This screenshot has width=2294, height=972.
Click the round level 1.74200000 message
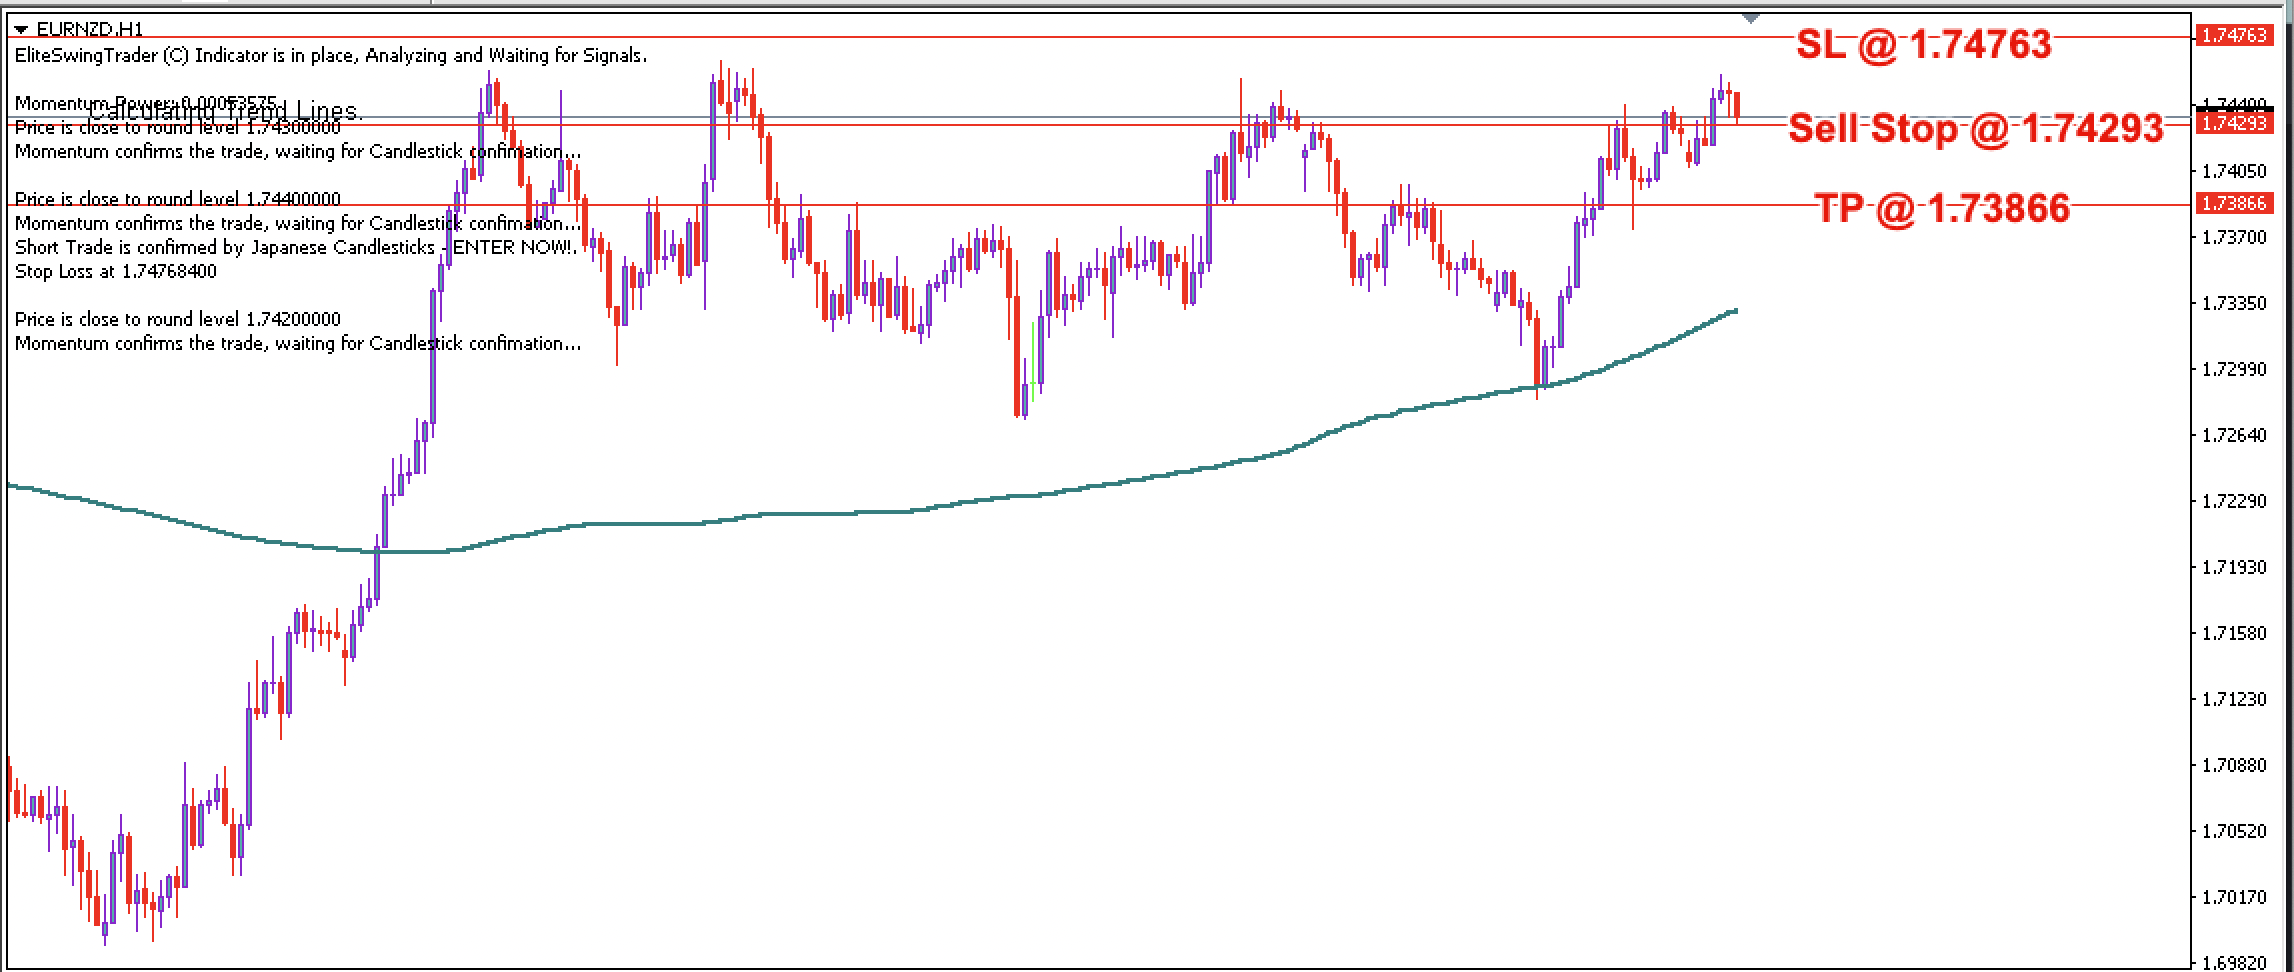(178, 318)
